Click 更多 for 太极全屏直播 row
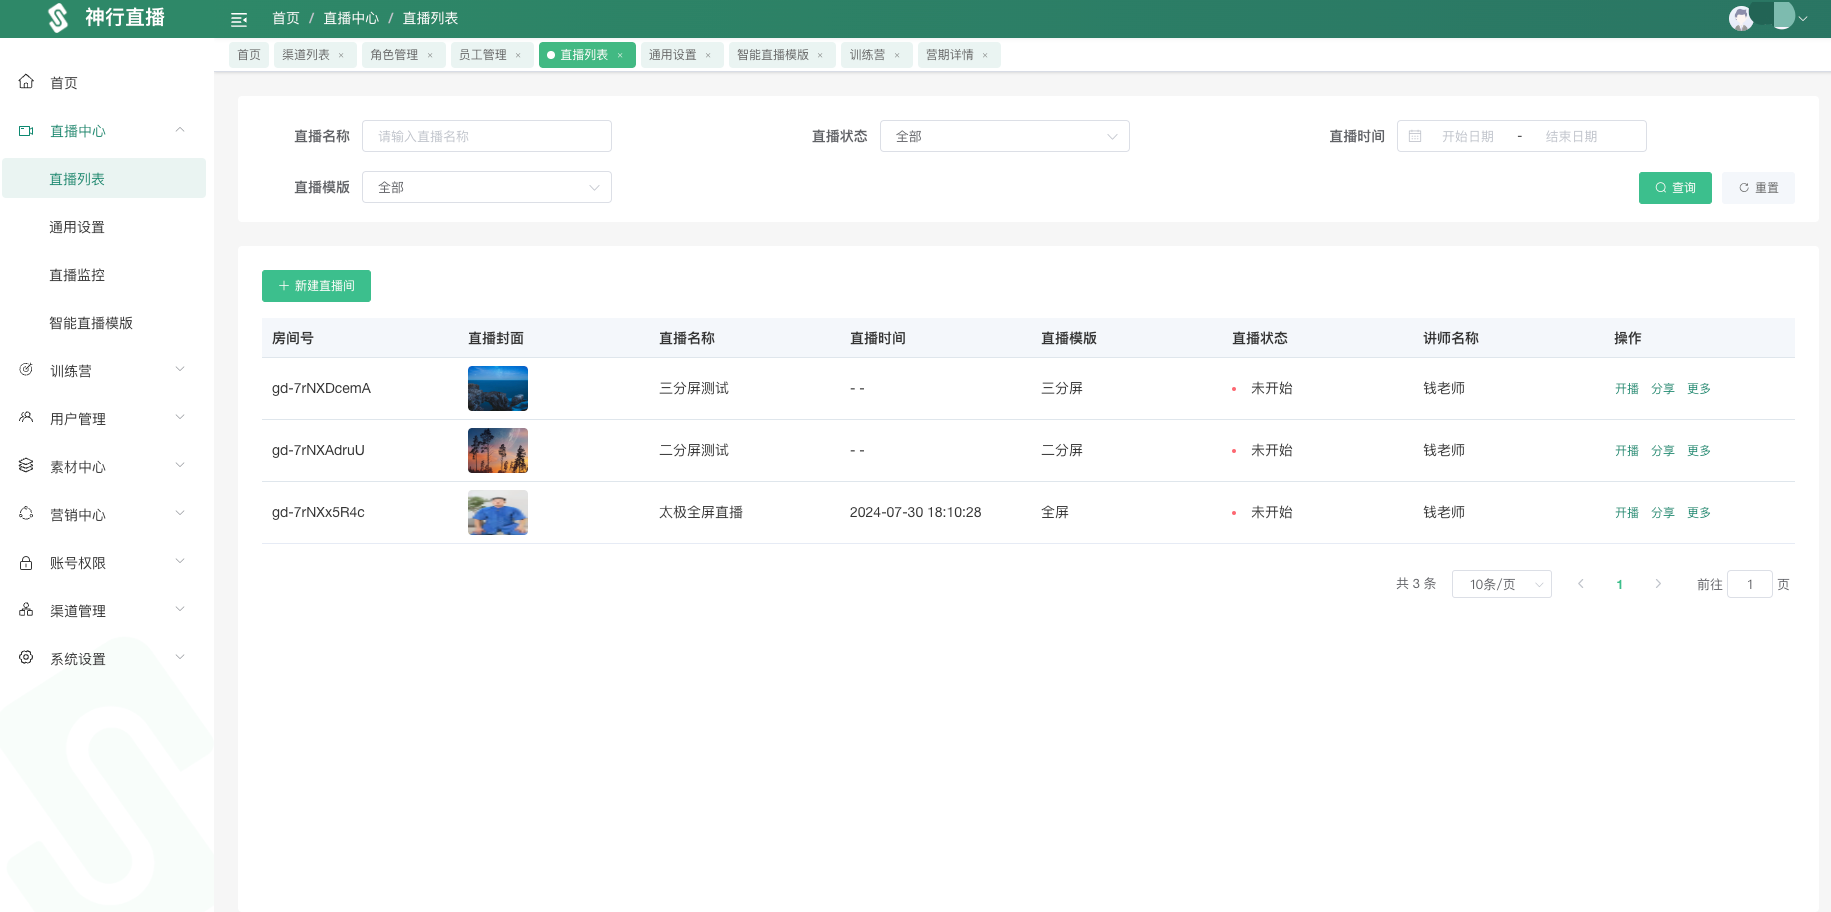 tap(1699, 513)
